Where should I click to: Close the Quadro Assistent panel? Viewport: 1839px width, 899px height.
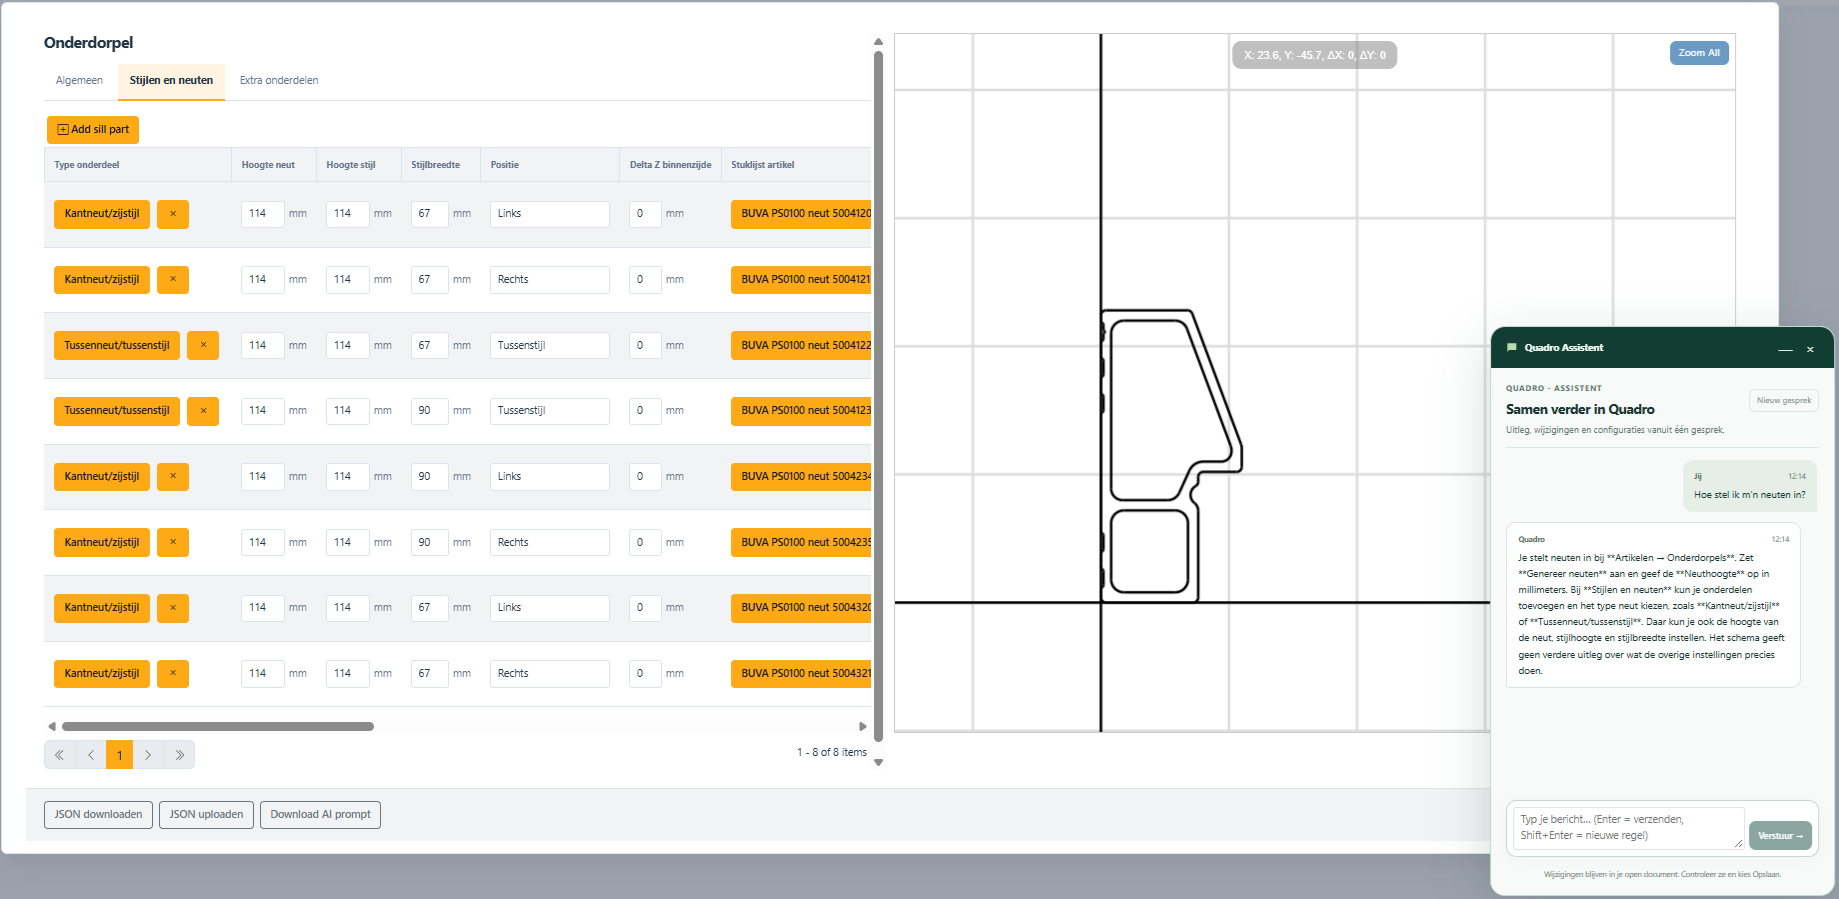tap(1810, 349)
